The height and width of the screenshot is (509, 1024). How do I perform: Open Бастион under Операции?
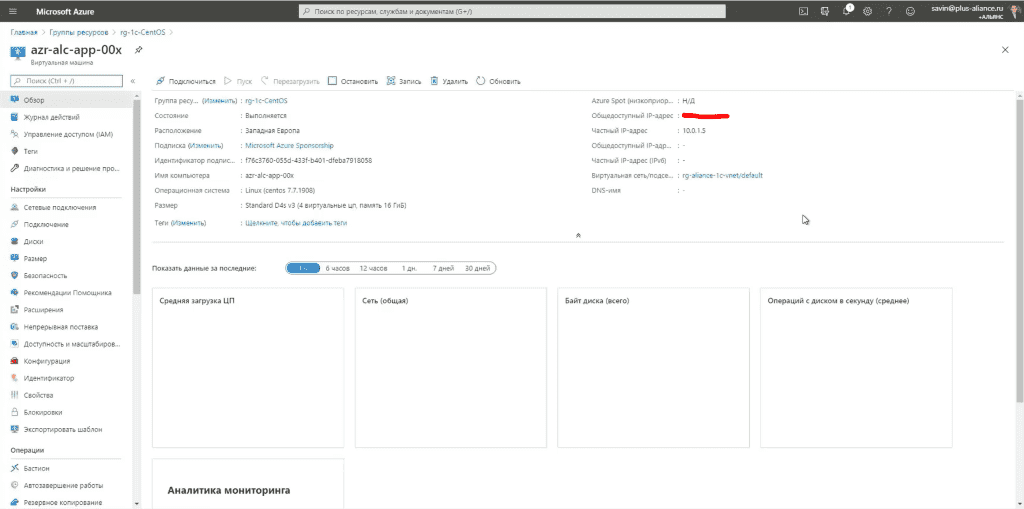(x=65, y=468)
